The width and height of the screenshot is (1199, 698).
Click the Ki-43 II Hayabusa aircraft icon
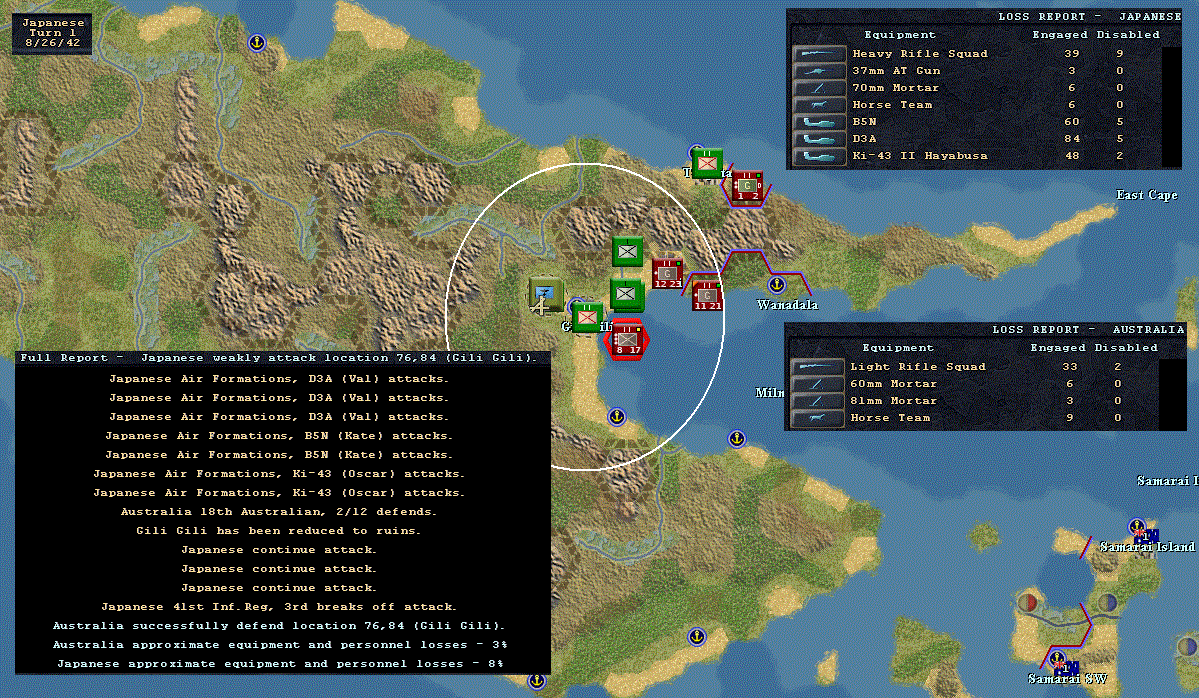pyautogui.click(x=819, y=156)
